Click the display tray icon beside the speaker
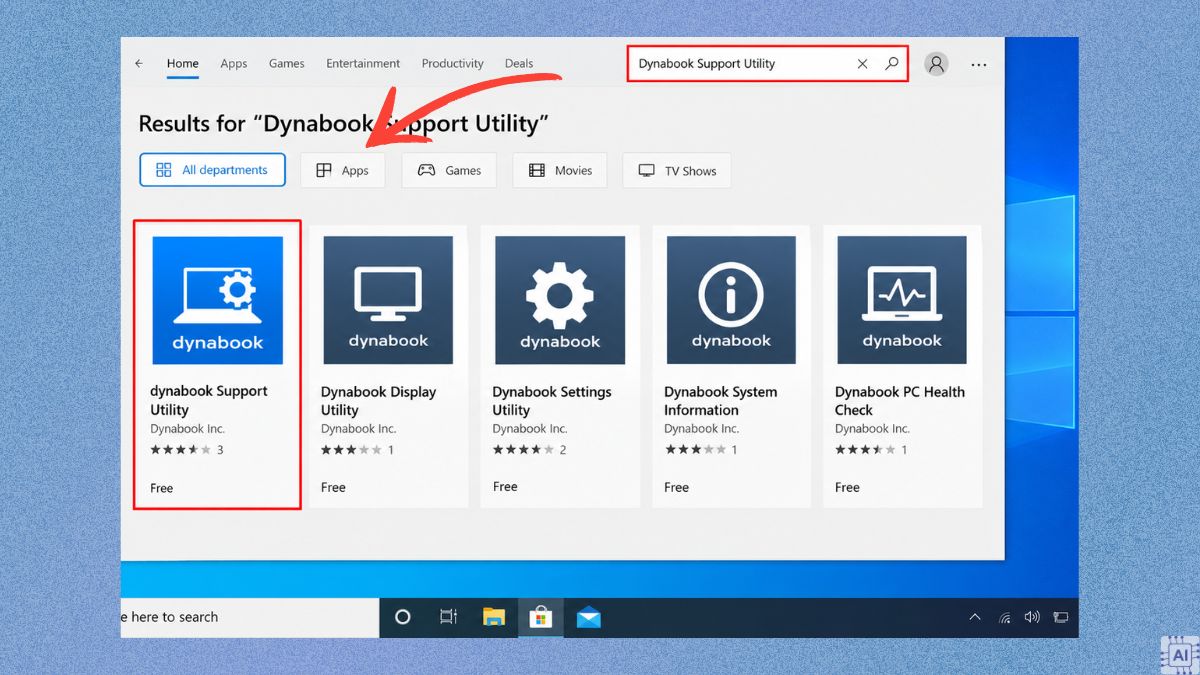 tap(1061, 618)
